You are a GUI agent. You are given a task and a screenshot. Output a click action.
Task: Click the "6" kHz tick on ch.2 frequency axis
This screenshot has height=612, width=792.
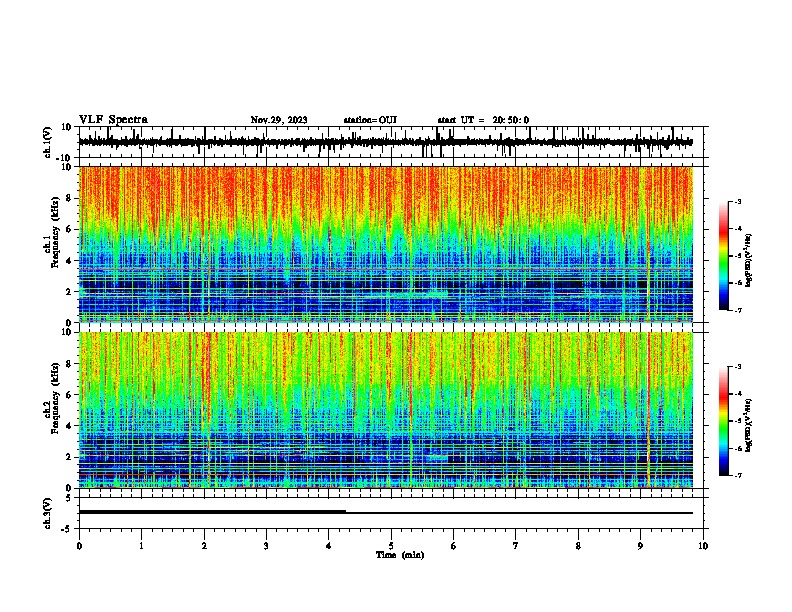(70, 394)
